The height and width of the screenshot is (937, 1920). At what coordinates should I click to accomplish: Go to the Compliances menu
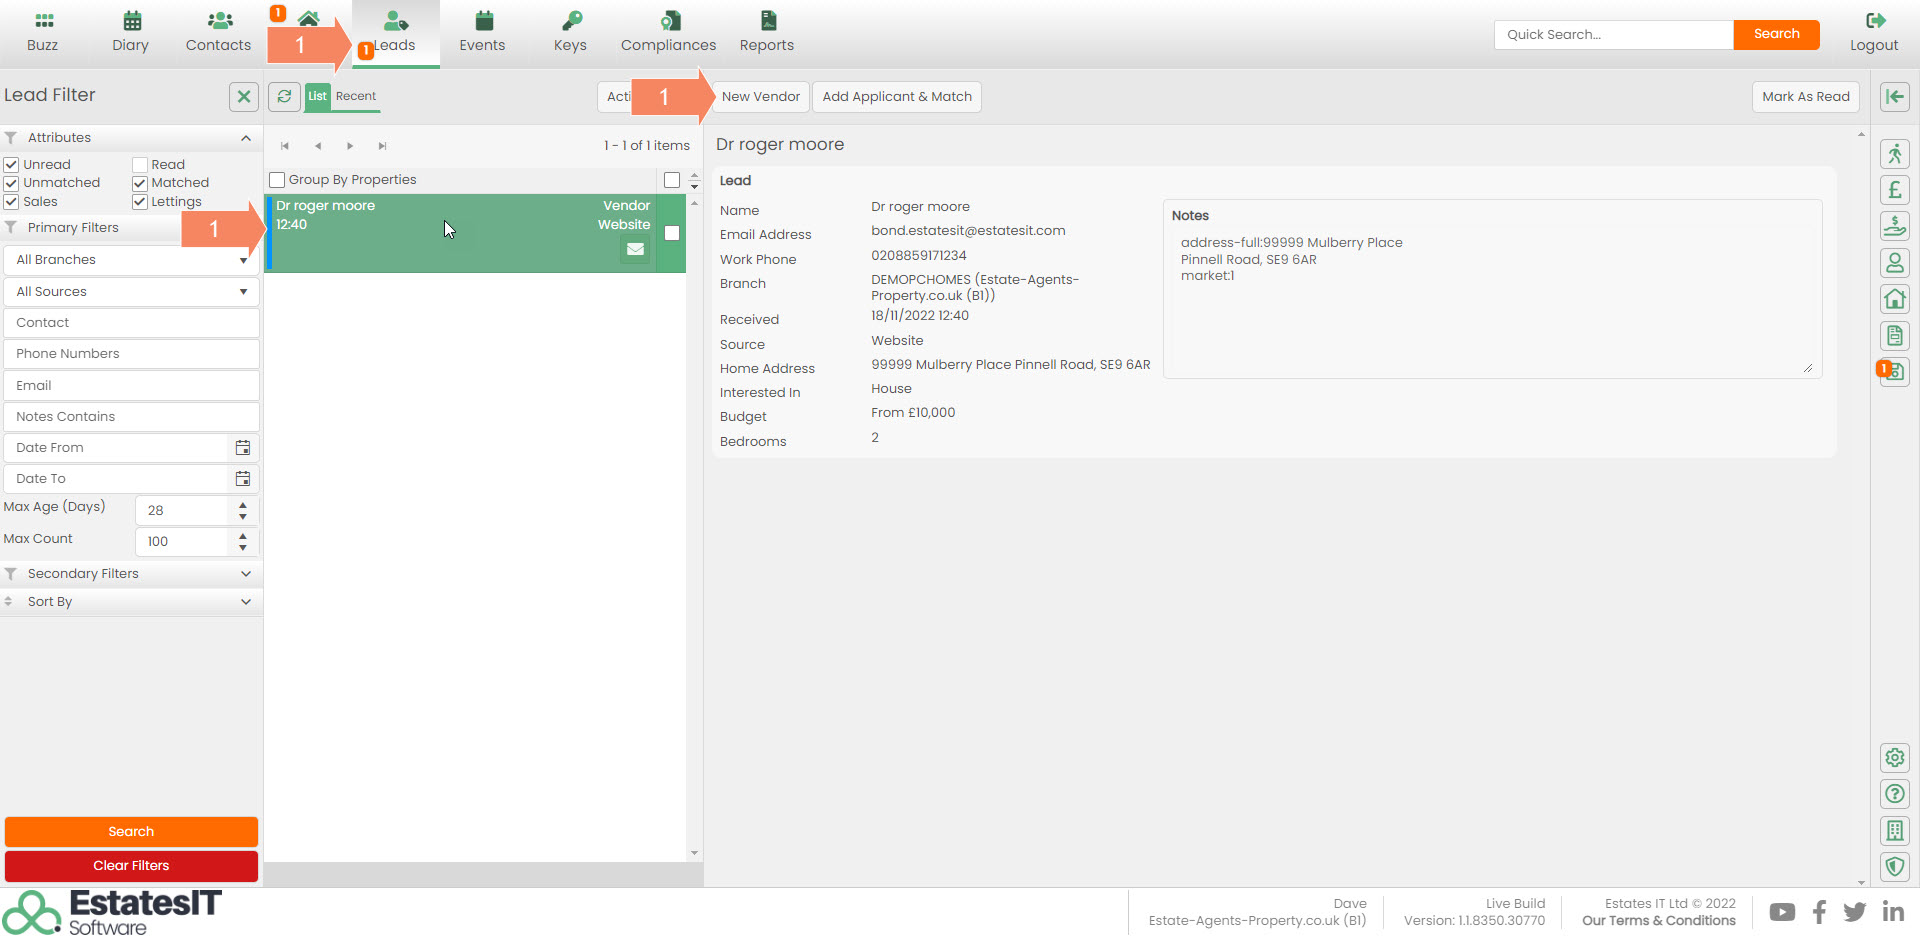668,32
